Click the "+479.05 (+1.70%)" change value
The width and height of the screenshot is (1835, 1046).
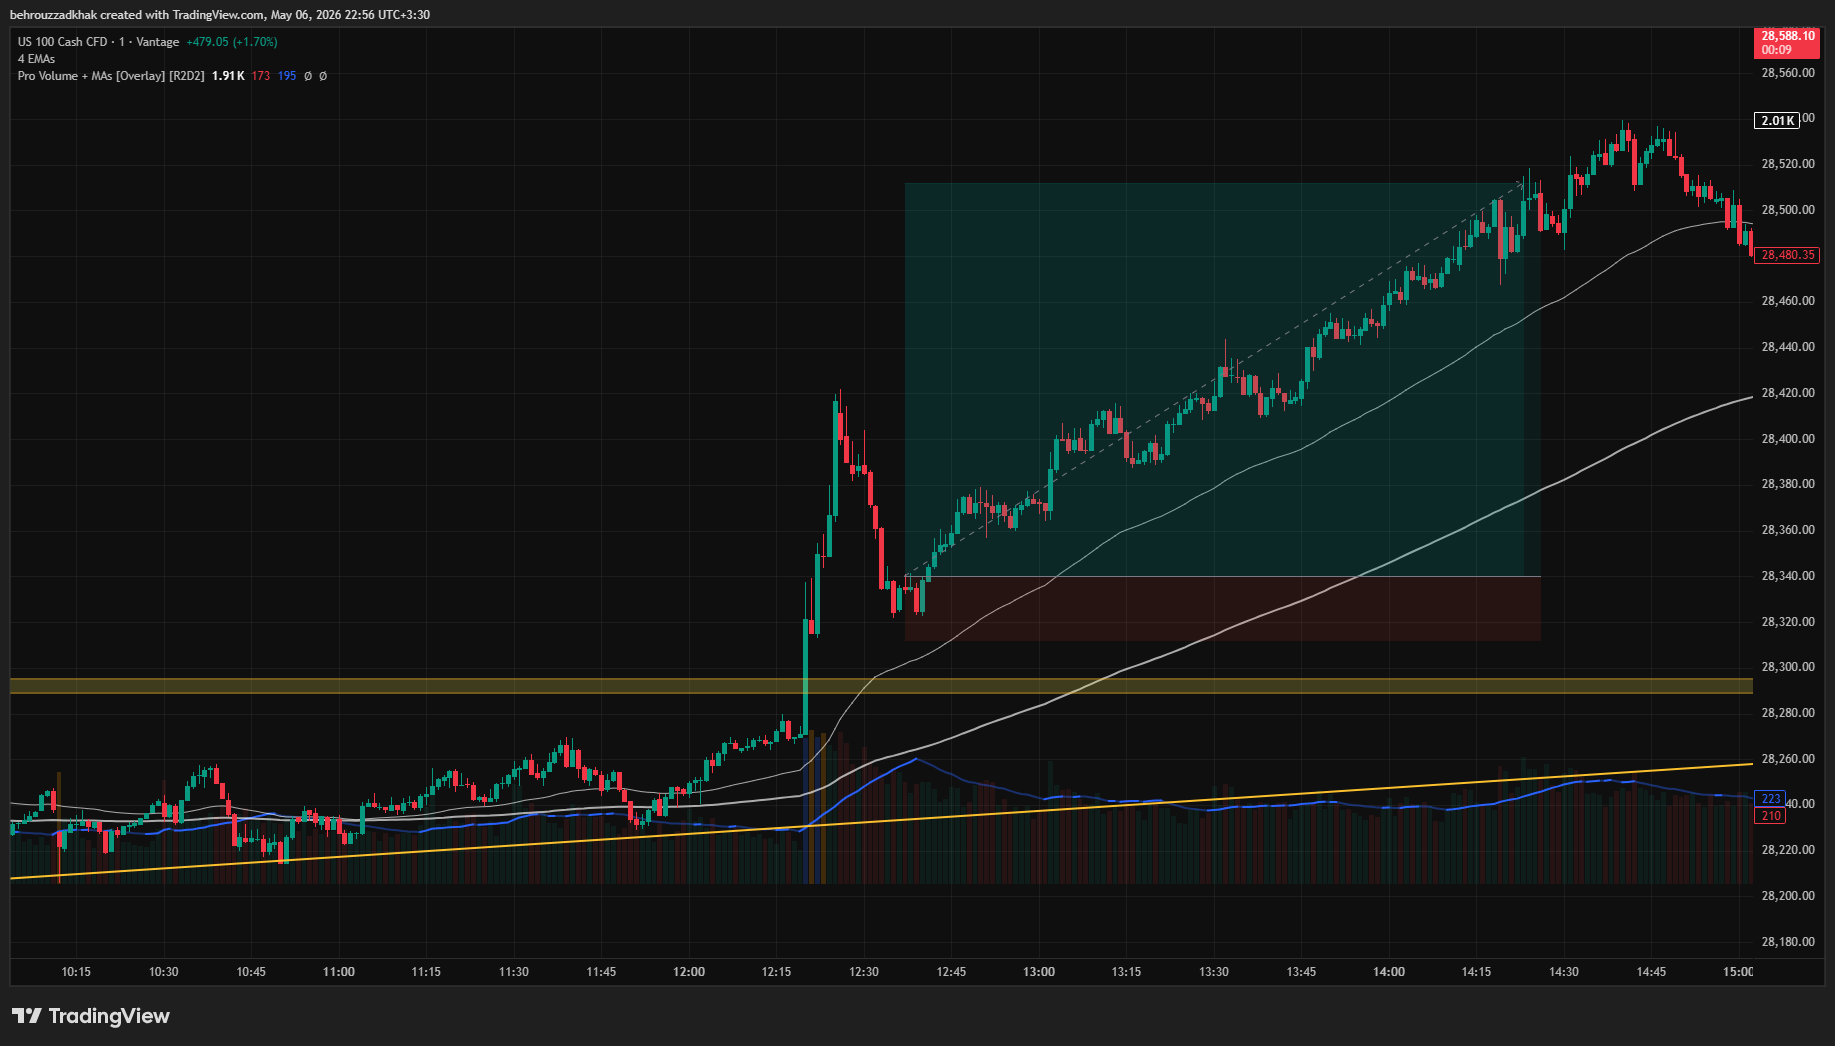[x=232, y=42]
